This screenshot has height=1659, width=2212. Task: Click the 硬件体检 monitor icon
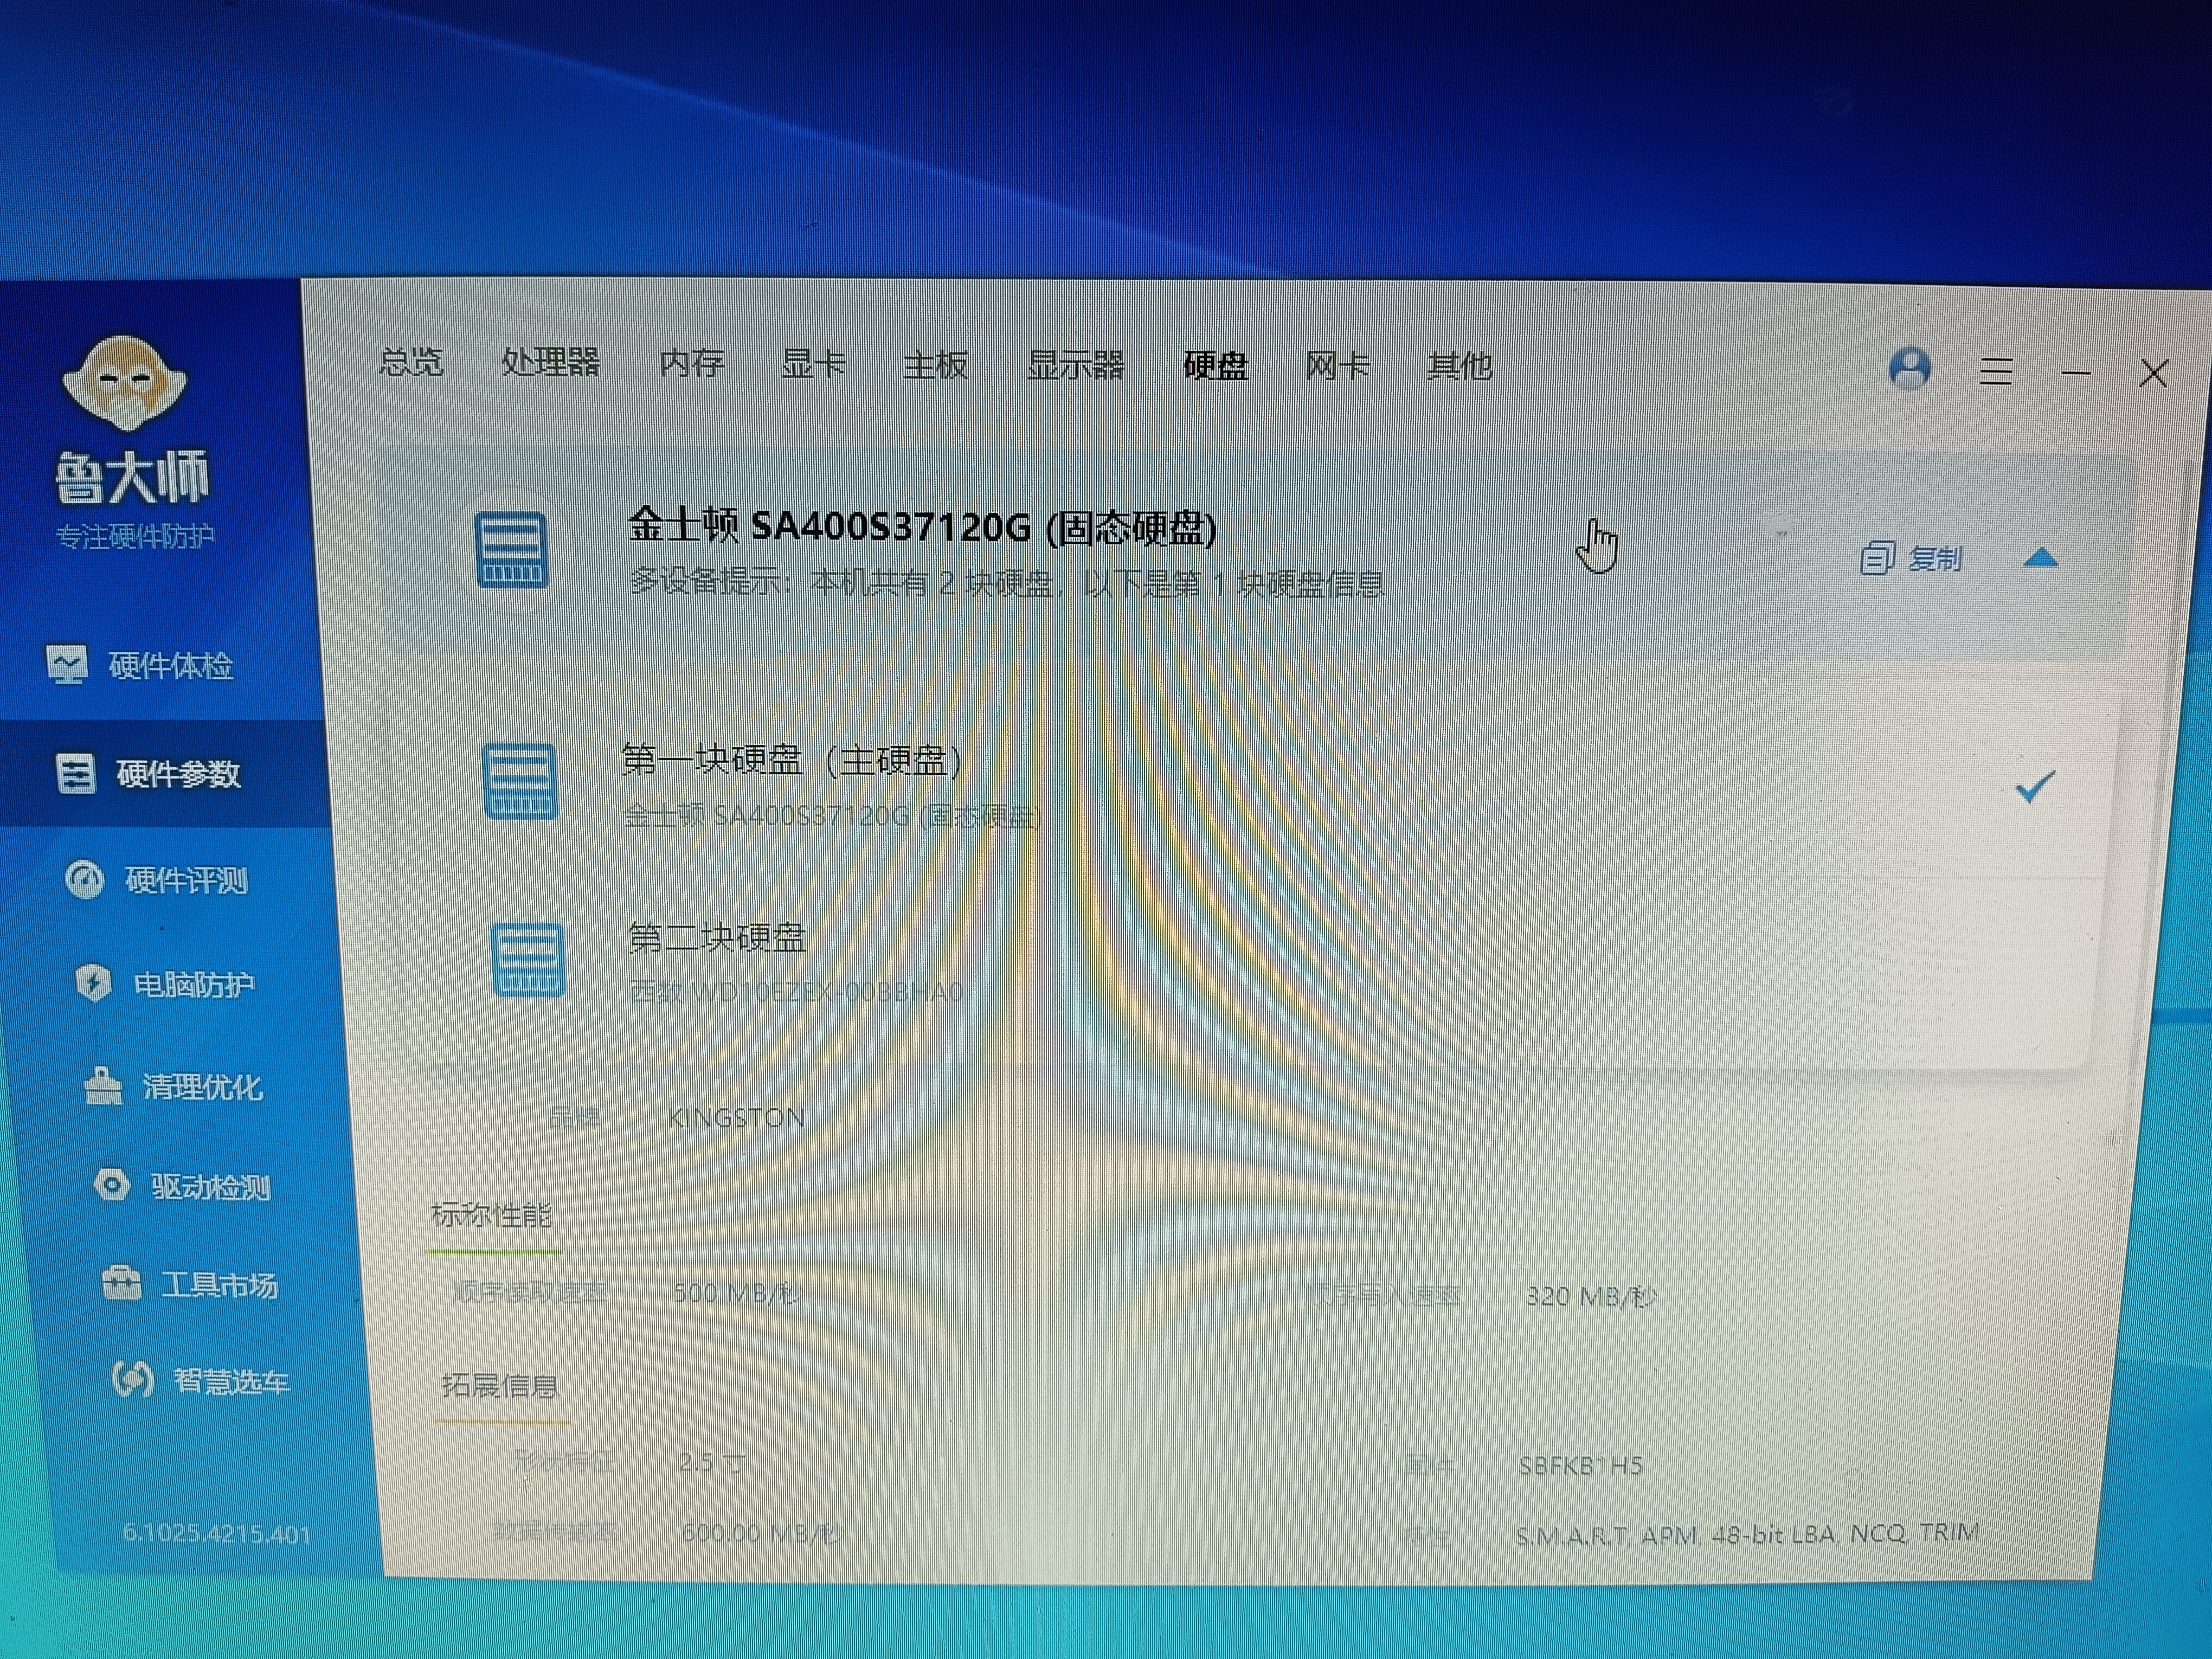coord(67,665)
